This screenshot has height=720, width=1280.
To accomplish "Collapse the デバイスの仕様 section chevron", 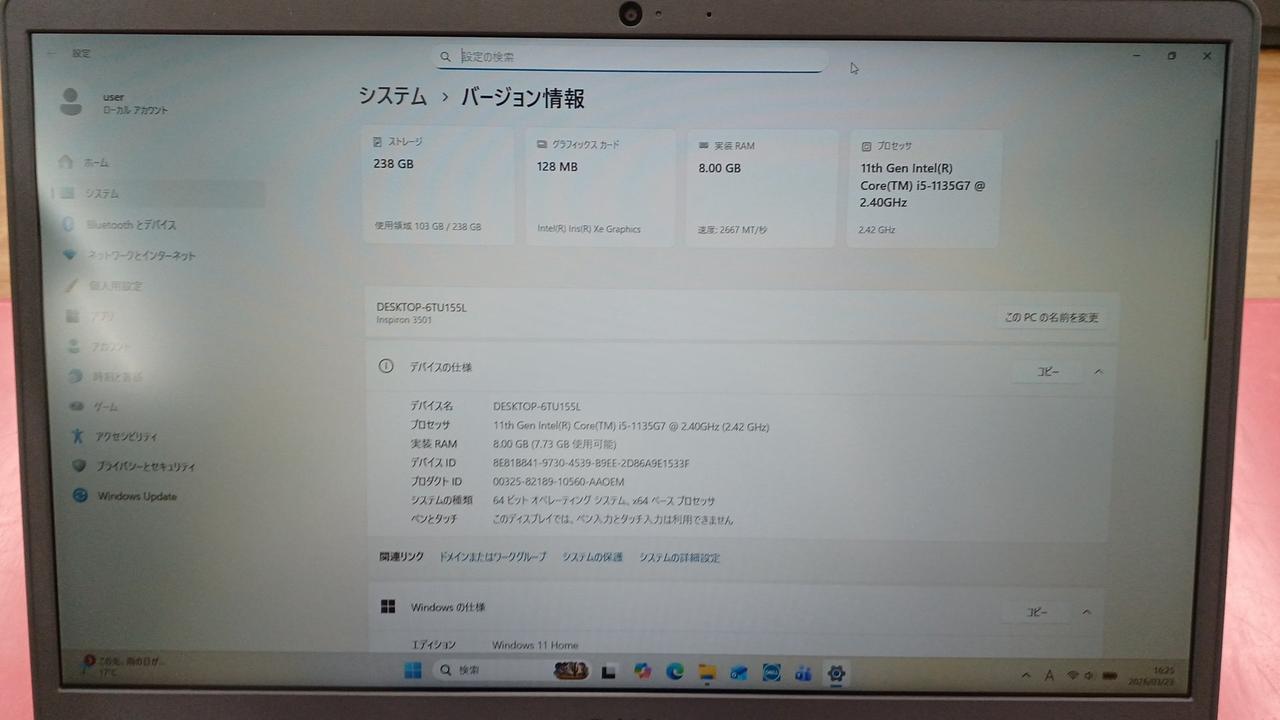I will tap(1098, 372).
